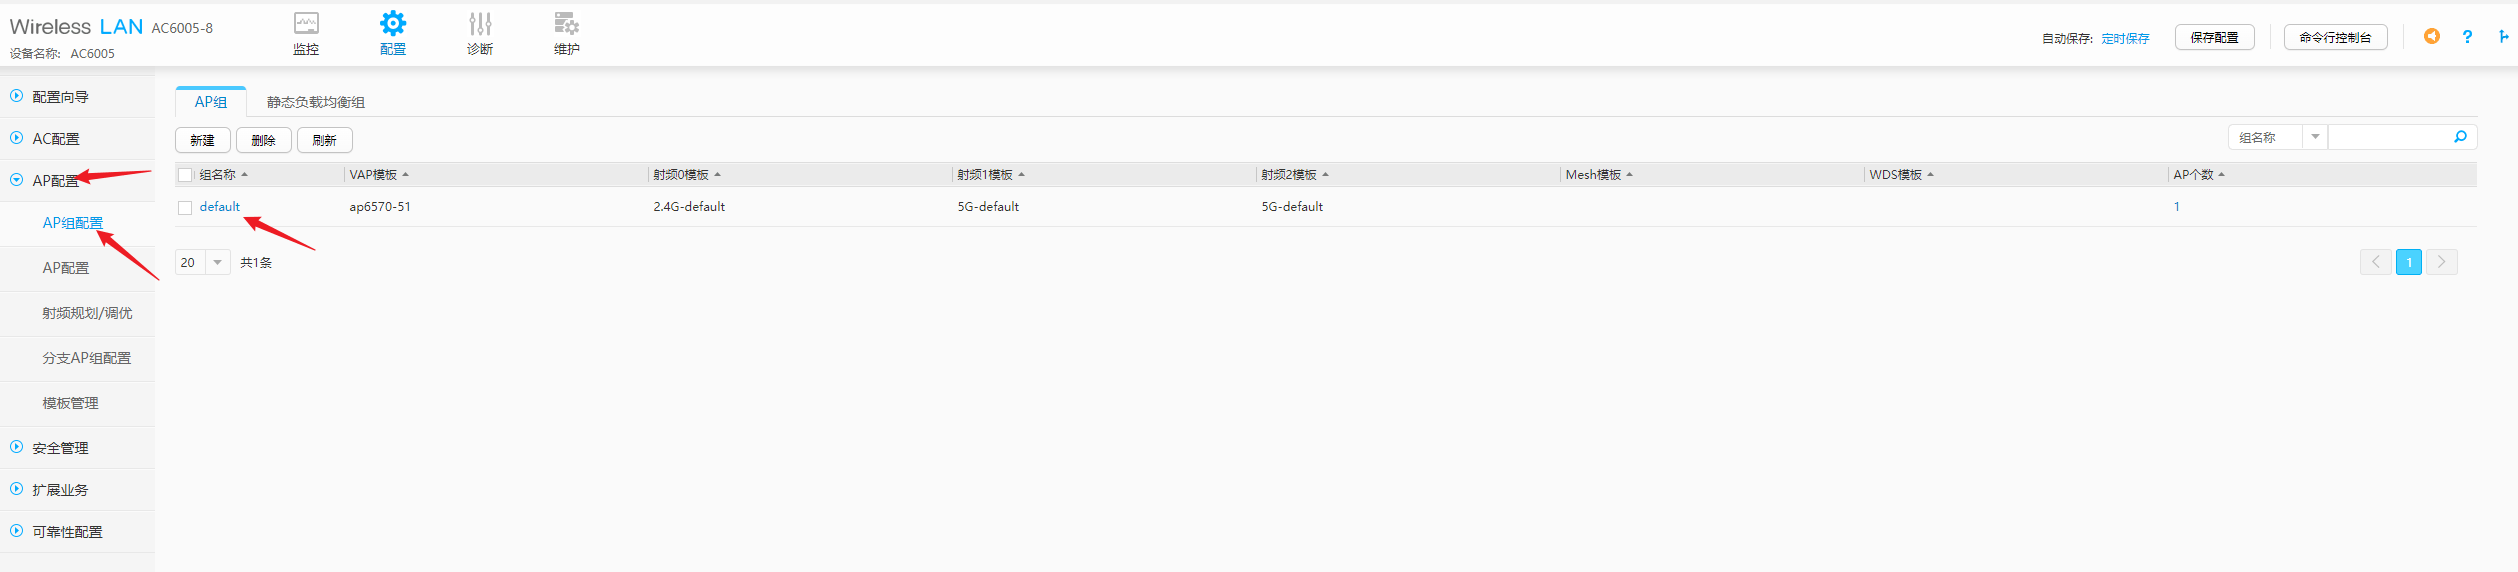Select 模板管理 in the sidebar
The image size is (2518, 572).
(x=70, y=403)
